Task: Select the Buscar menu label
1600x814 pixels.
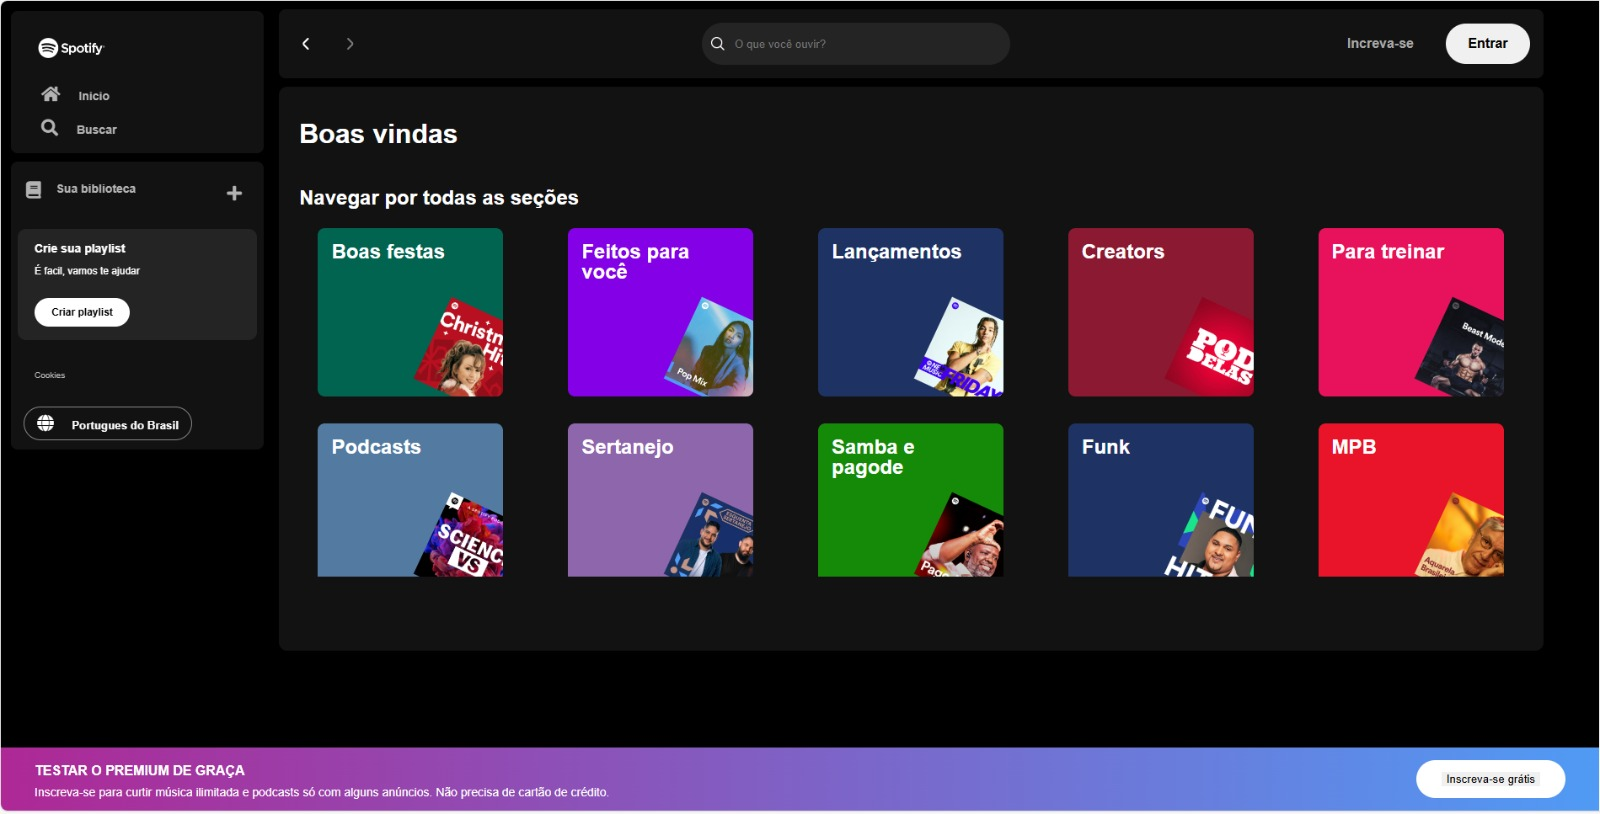Action: [x=97, y=130]
